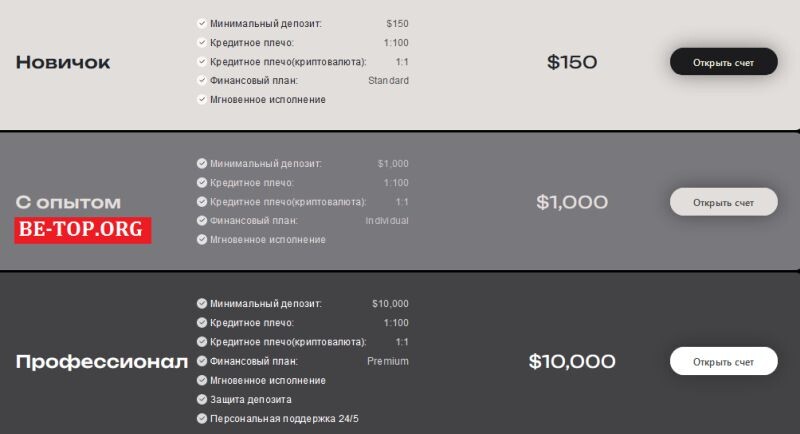Viewport: 800px width, 434px height.
Task: Select the Профессионал plan heading
Action: (x=102, y=362)
